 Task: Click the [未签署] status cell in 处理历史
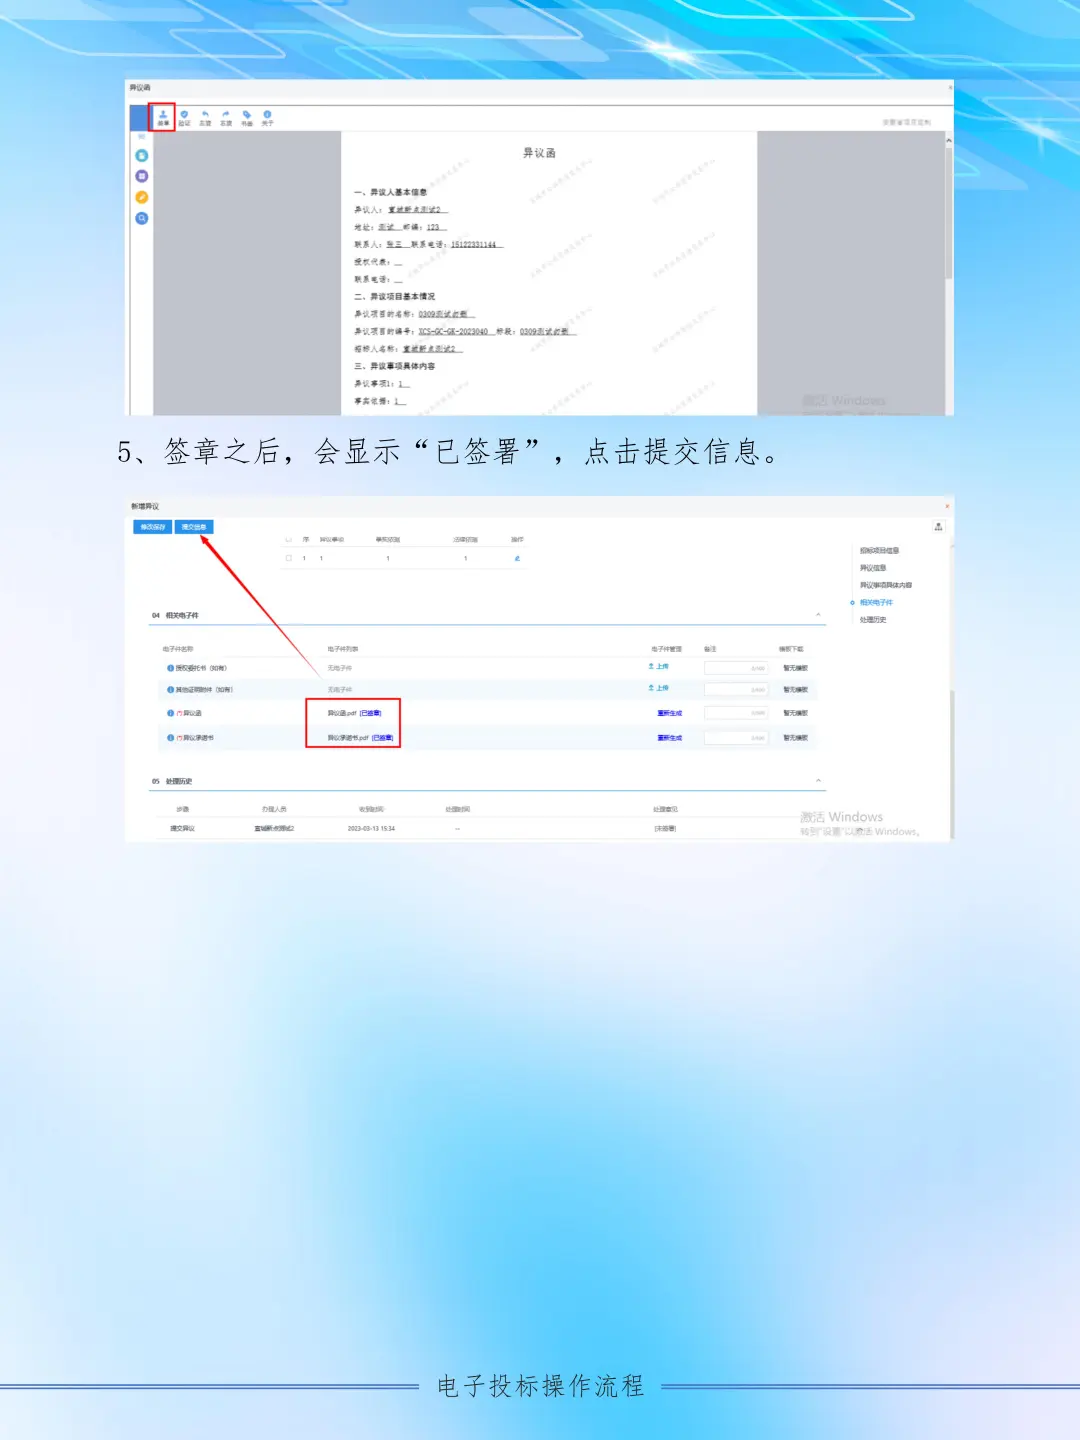click(x=665, y=829)
